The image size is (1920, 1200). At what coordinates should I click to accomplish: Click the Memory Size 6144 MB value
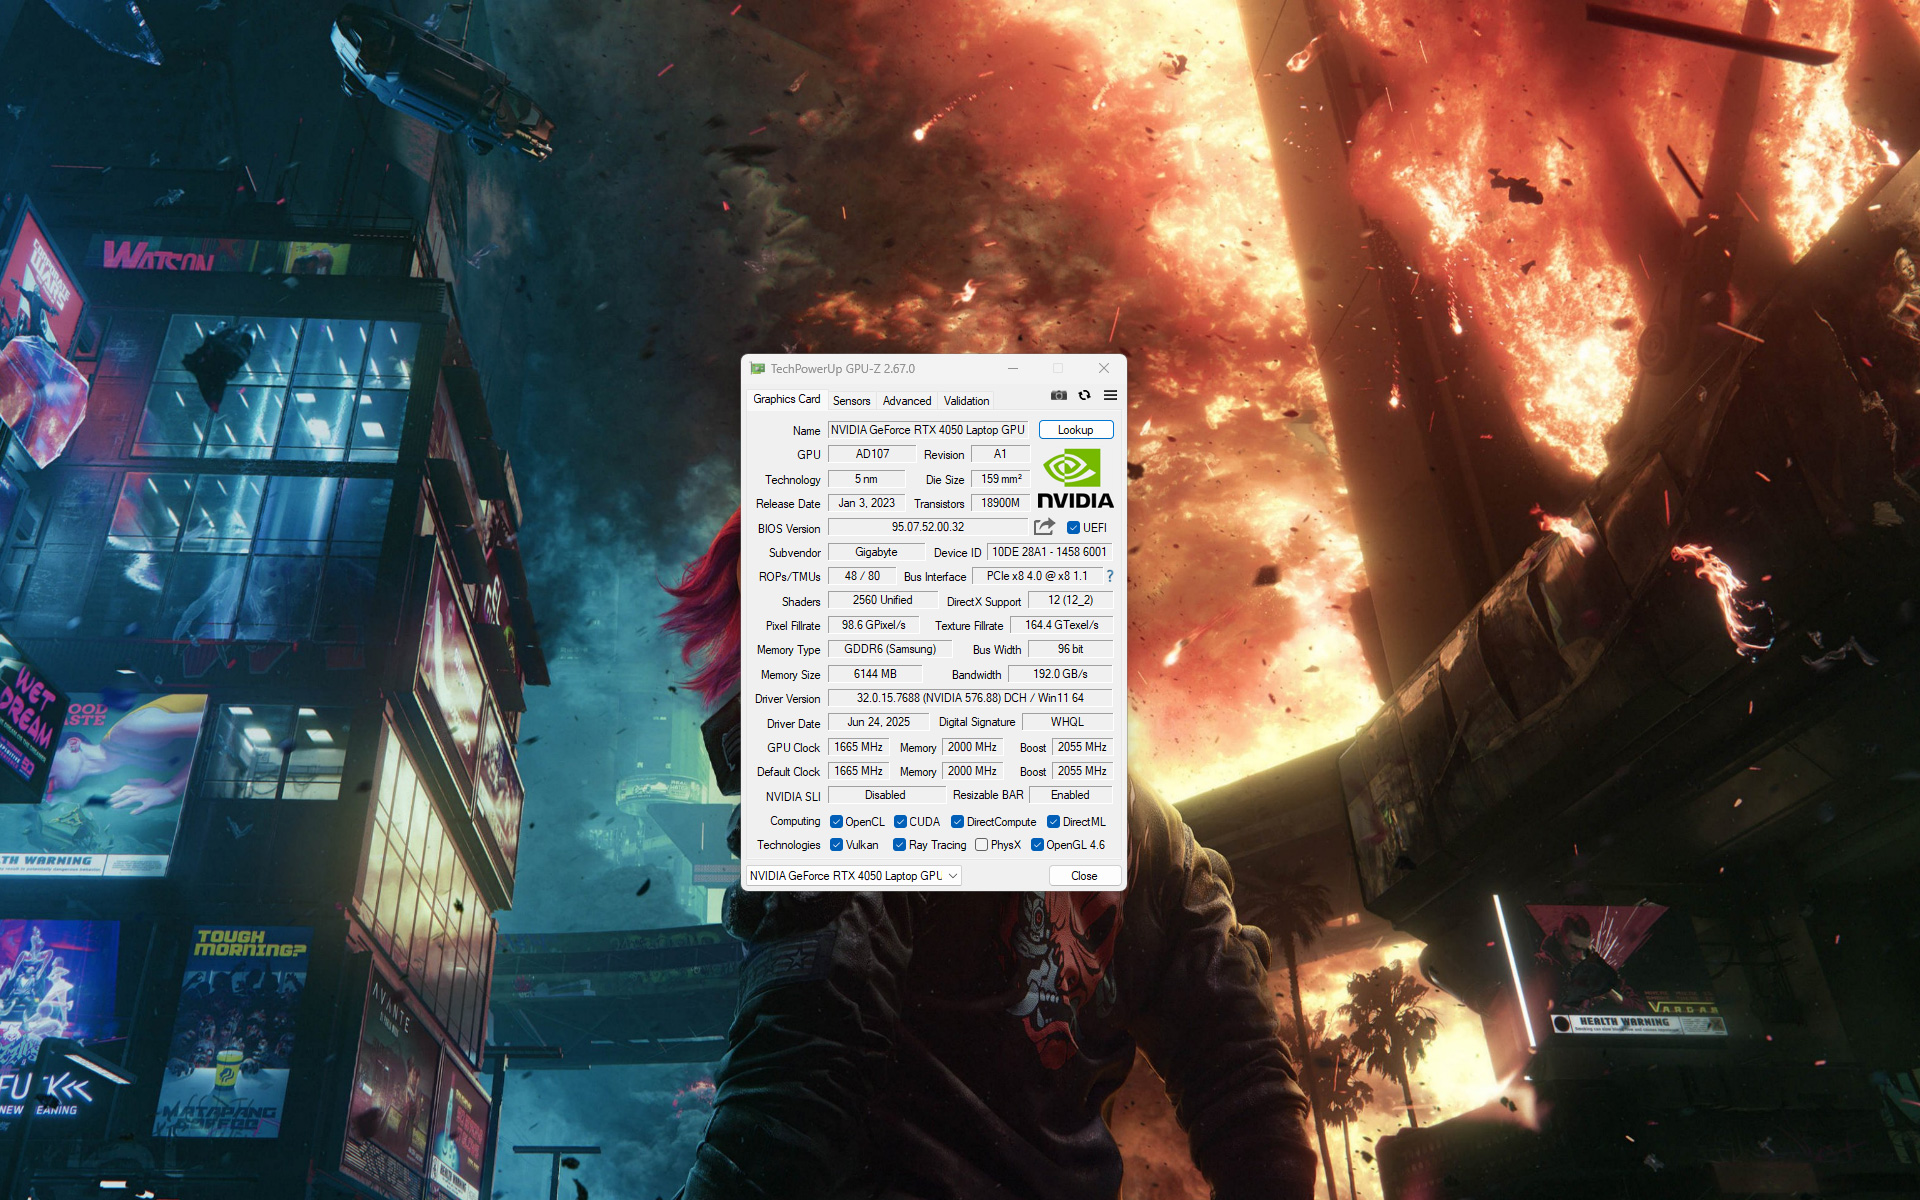click(x=875, y=674)
